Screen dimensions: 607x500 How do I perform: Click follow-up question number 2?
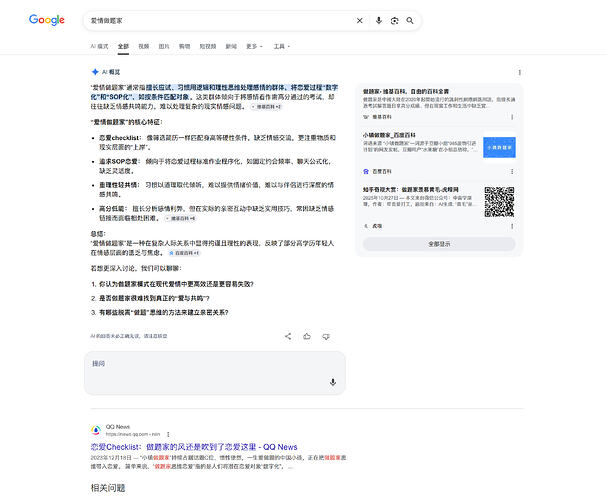(x=154, y=298)
